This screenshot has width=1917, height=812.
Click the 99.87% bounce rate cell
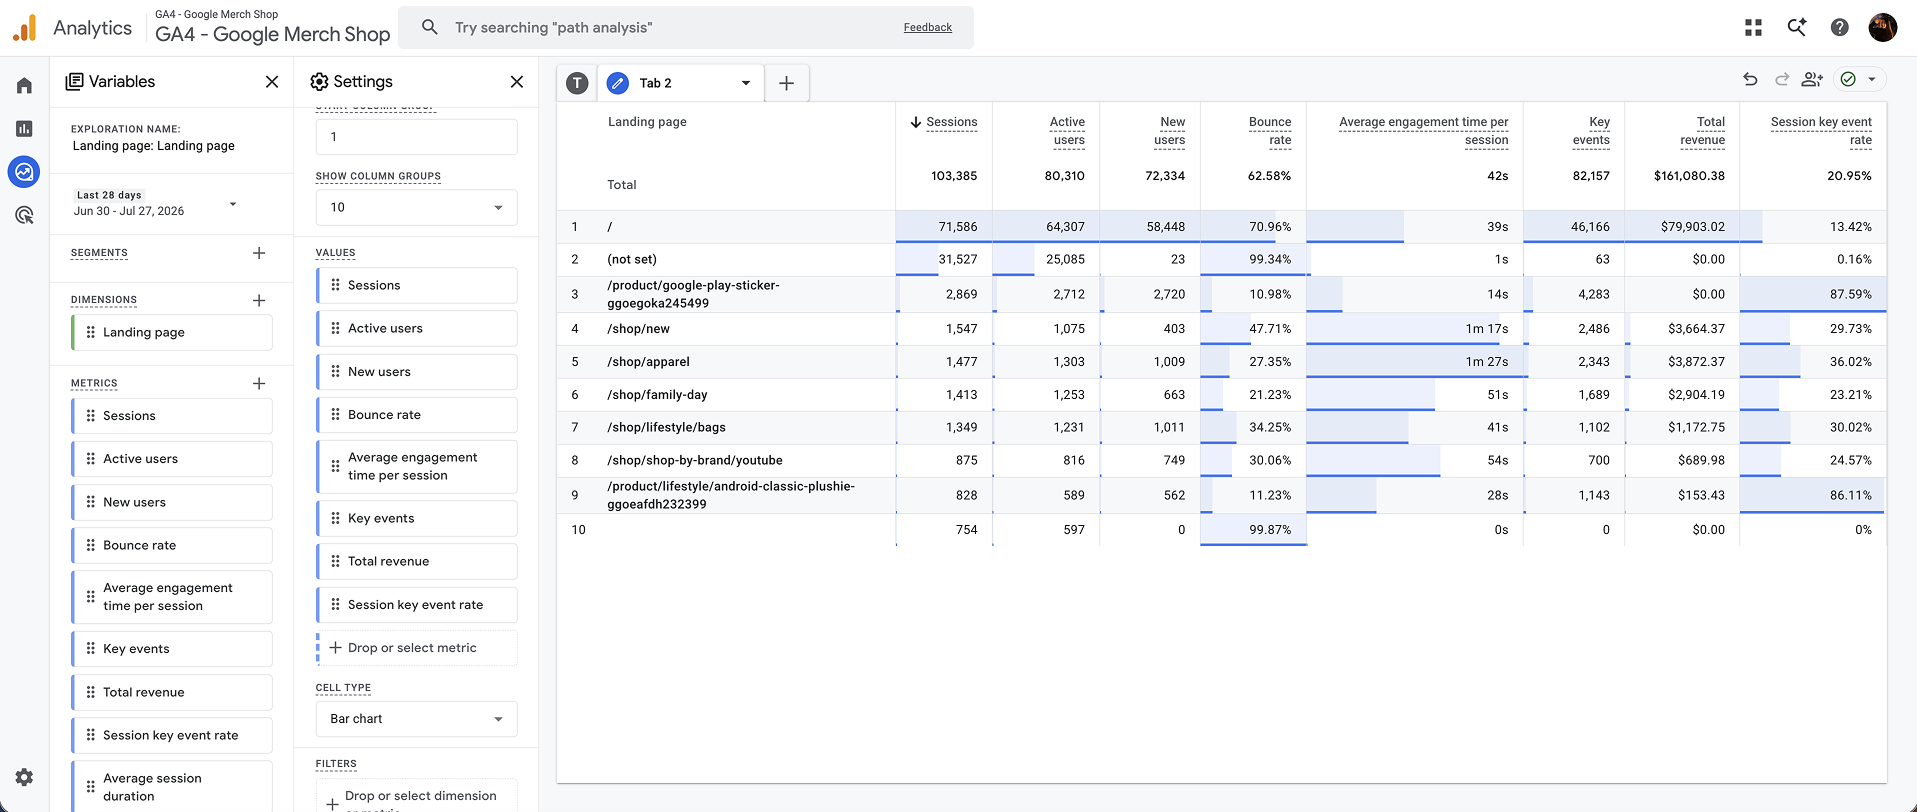click(1253, 530)
